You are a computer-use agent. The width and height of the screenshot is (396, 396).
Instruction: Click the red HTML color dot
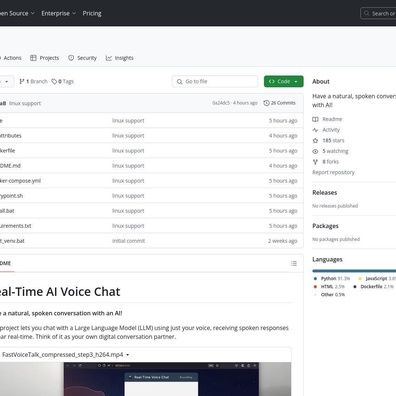[x=315, y=287]
